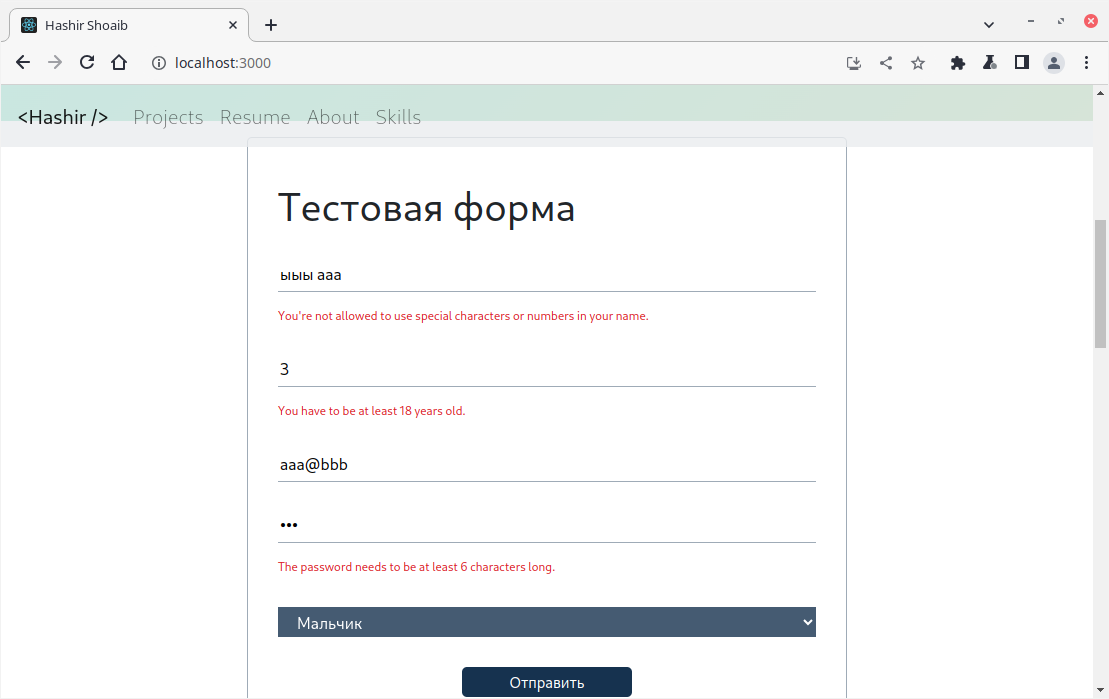Bookmark this page with the star icon
The width and height of the screenshot is (1109, 699).
918,63
